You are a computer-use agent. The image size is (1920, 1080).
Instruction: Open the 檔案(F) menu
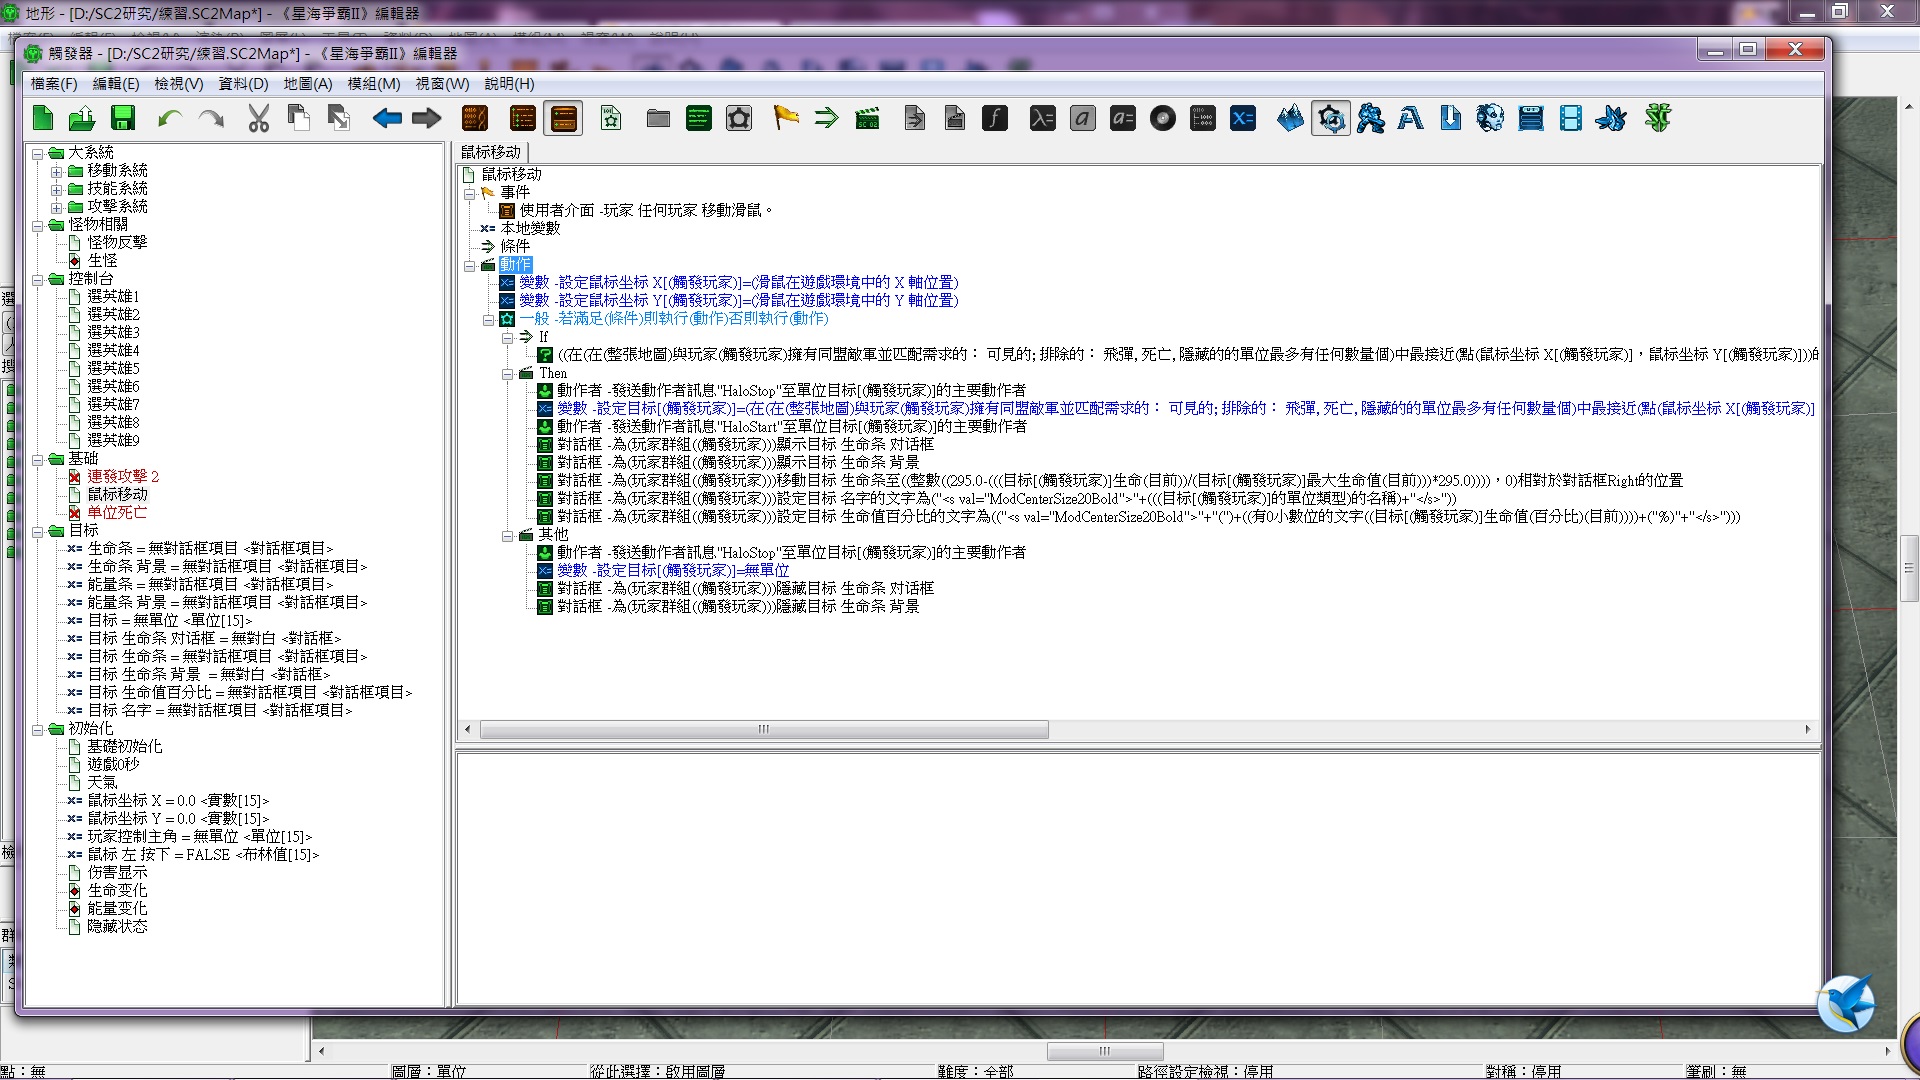pyautogui.click(x=54, y=84)
